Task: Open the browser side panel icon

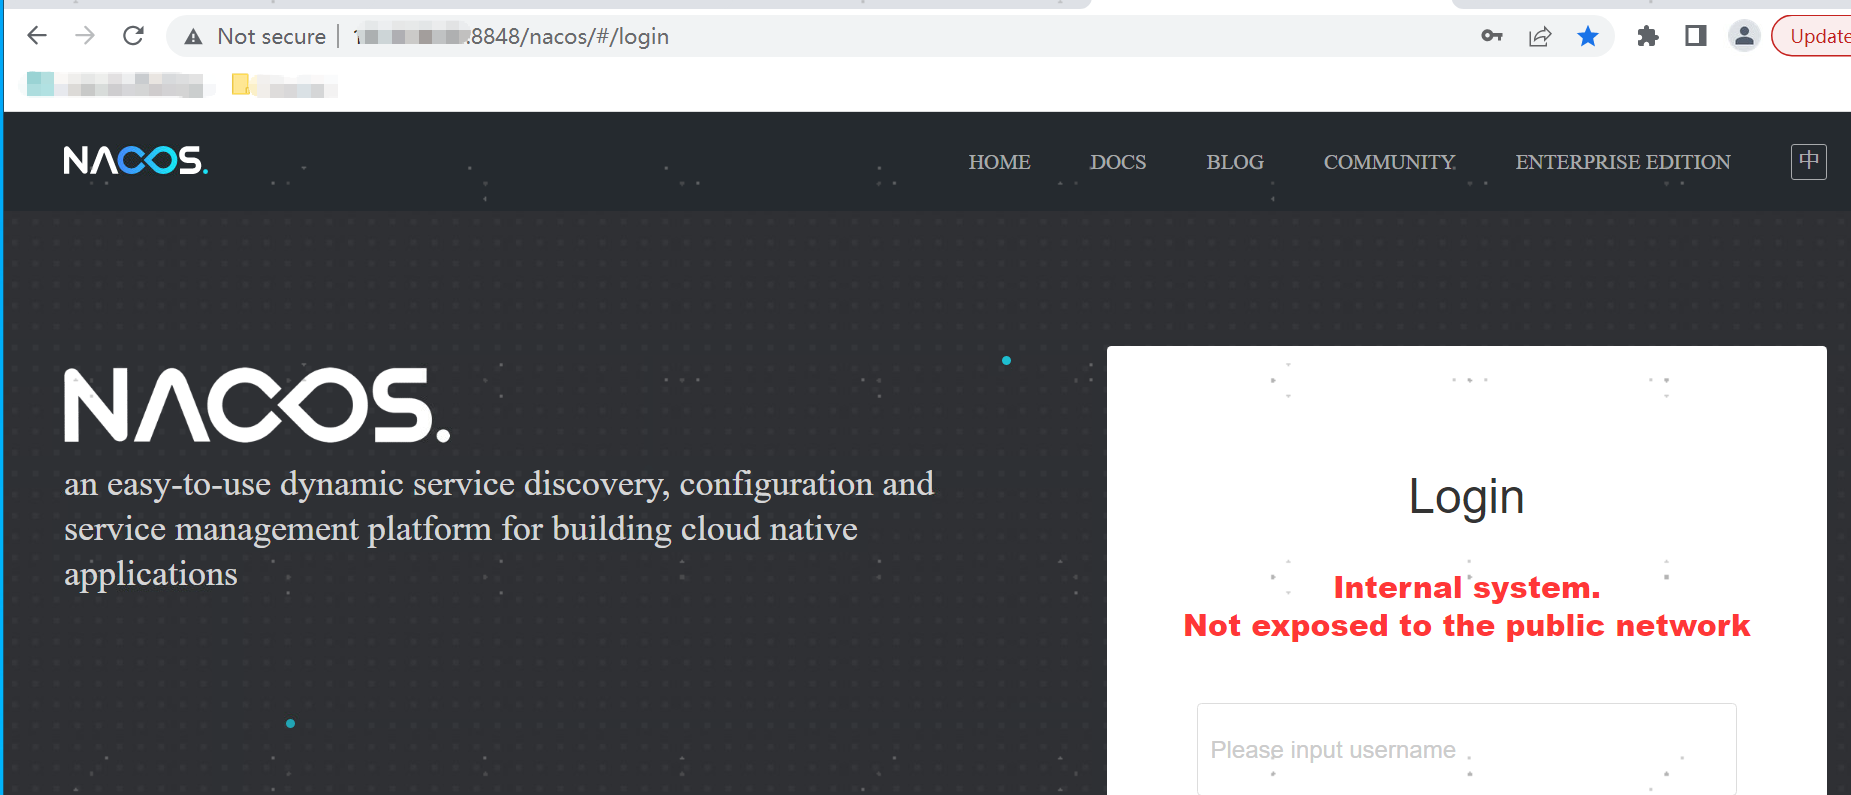Action: point(1696,36)
